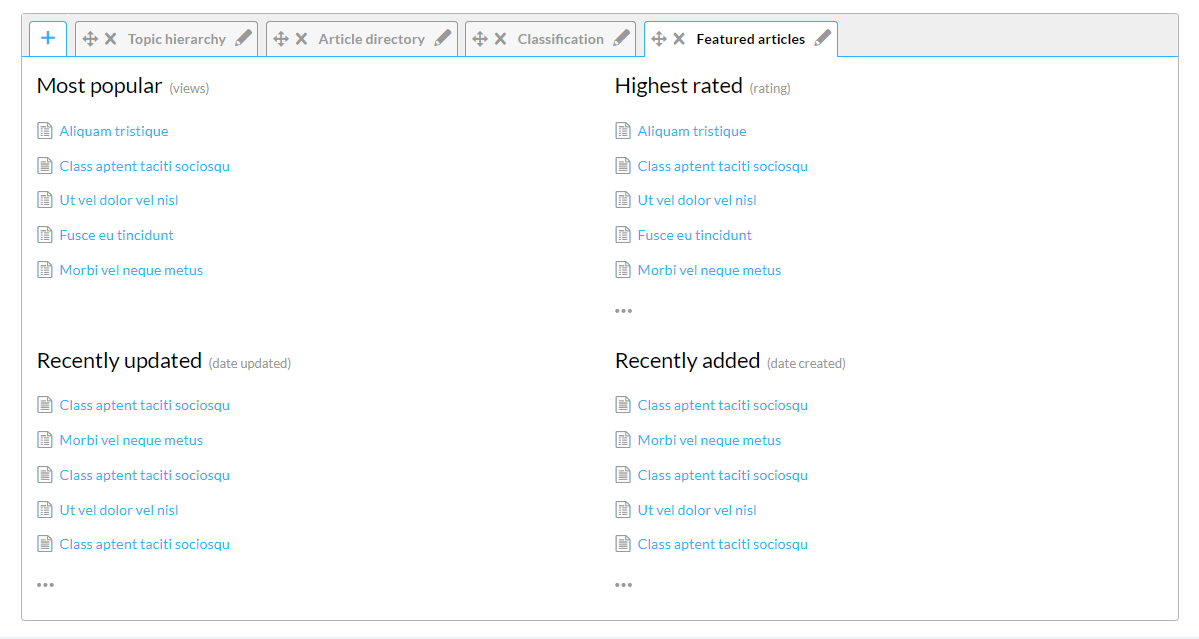Viewport: 1199px width, 639px height.
Task: Click the move handle on Topic hierarchy tab
Action: point(90,39)
